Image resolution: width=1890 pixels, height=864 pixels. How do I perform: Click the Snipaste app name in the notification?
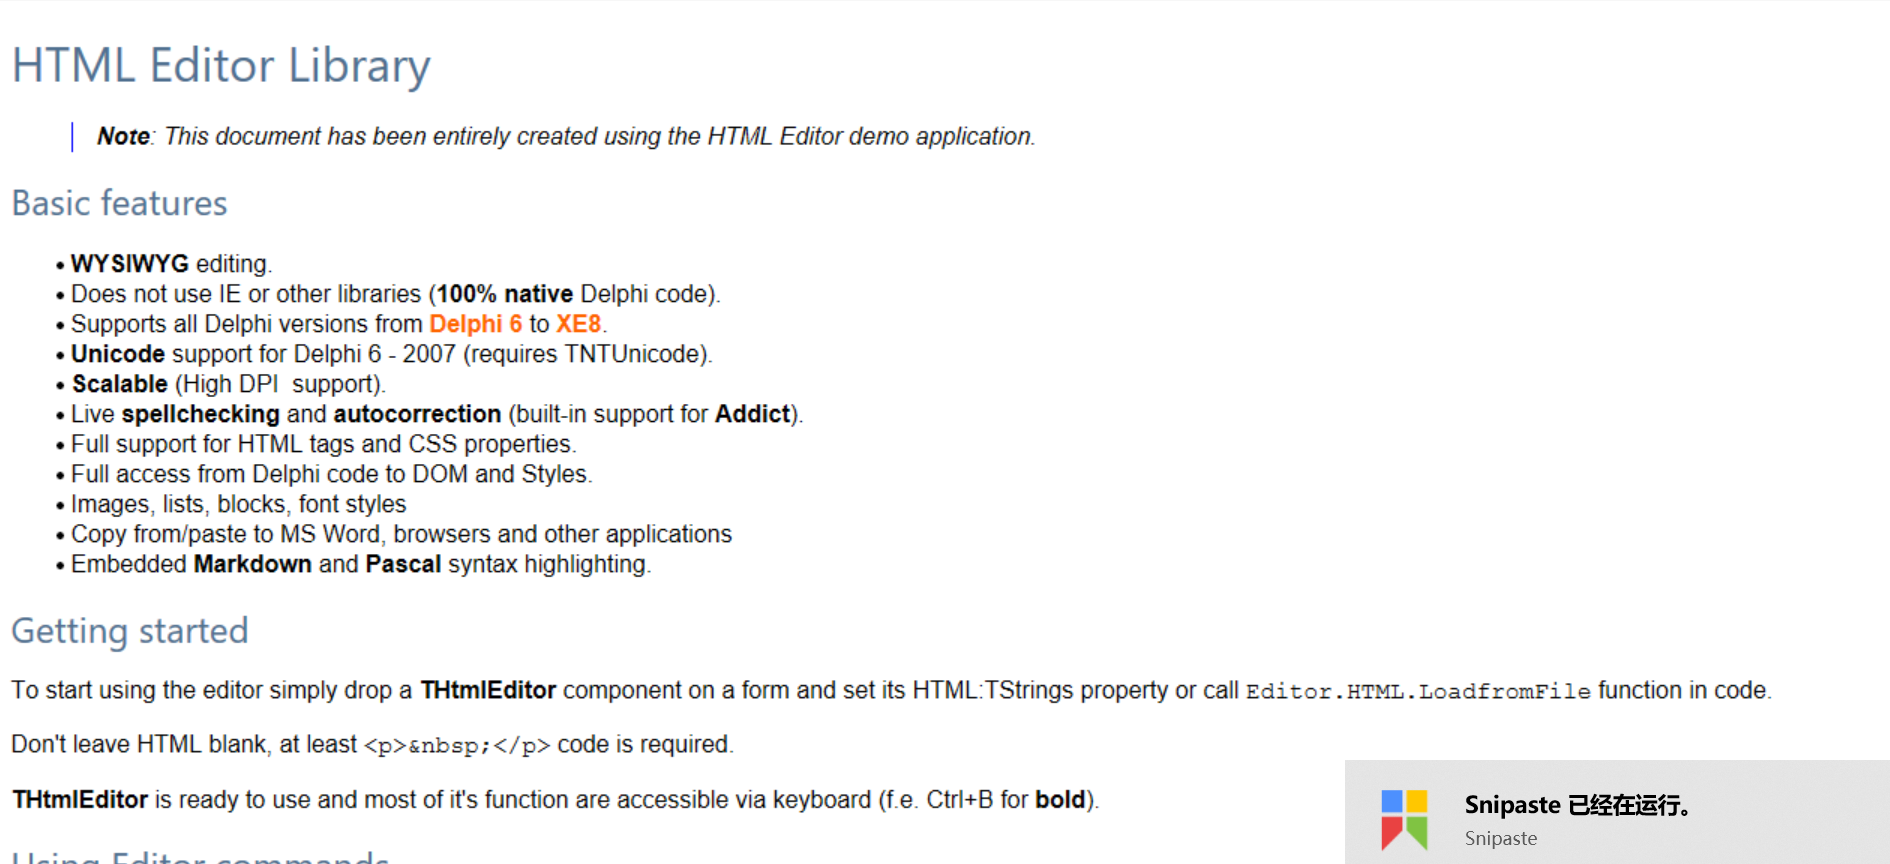tap(1499, 838)
